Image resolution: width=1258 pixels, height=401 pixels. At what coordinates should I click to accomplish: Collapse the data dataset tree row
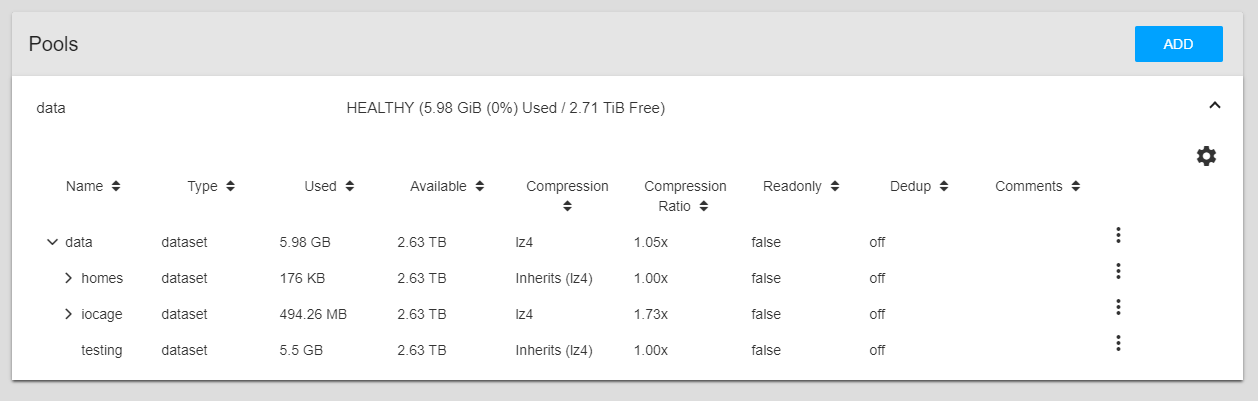pyautogui.click(x=53, y=242)
